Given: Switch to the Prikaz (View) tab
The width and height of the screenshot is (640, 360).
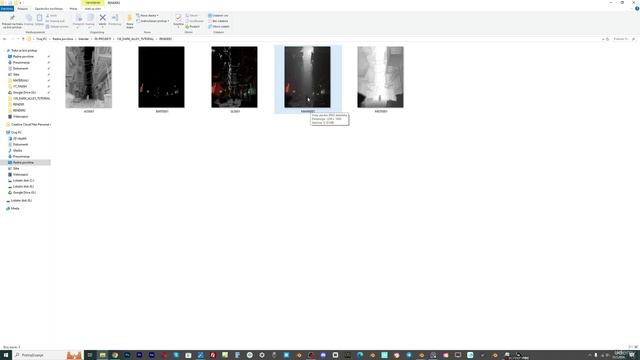Looking at the screenshot, I should click(73, 9).
